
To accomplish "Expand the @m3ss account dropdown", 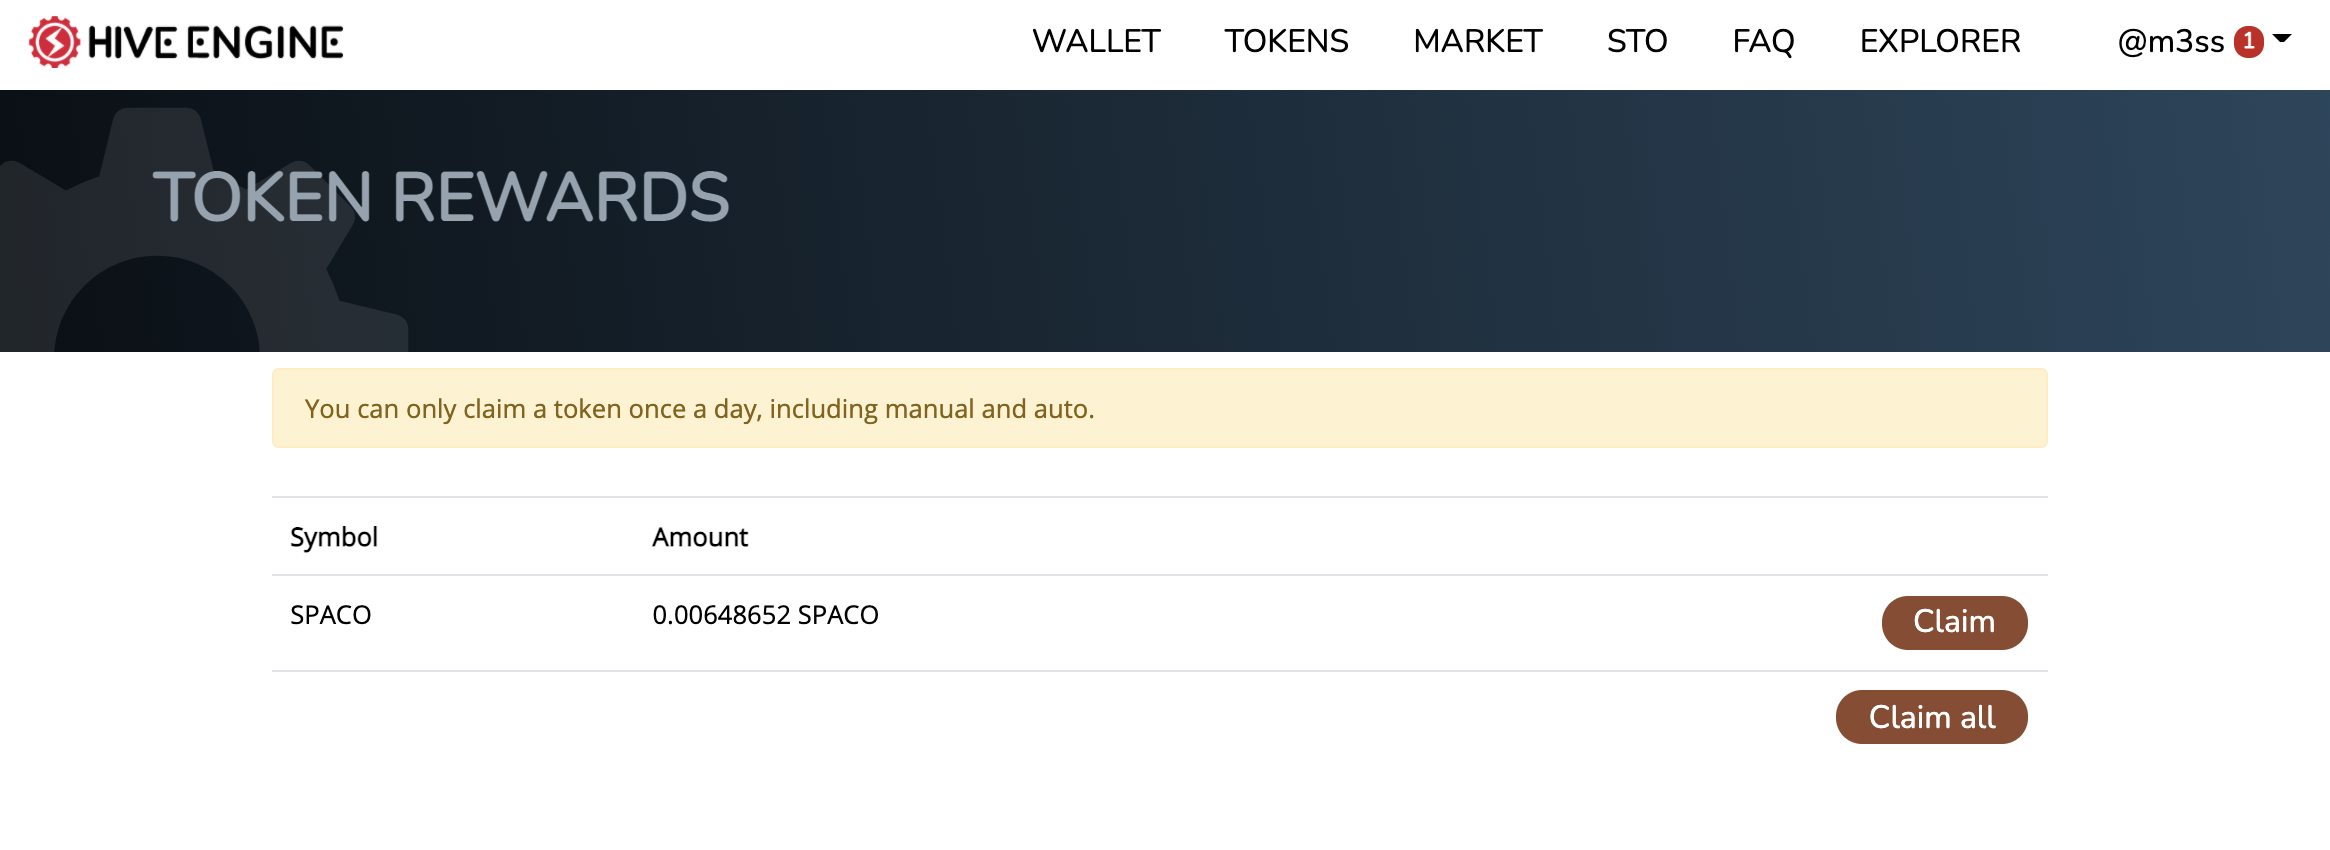I will click(x=2204, y=41).
